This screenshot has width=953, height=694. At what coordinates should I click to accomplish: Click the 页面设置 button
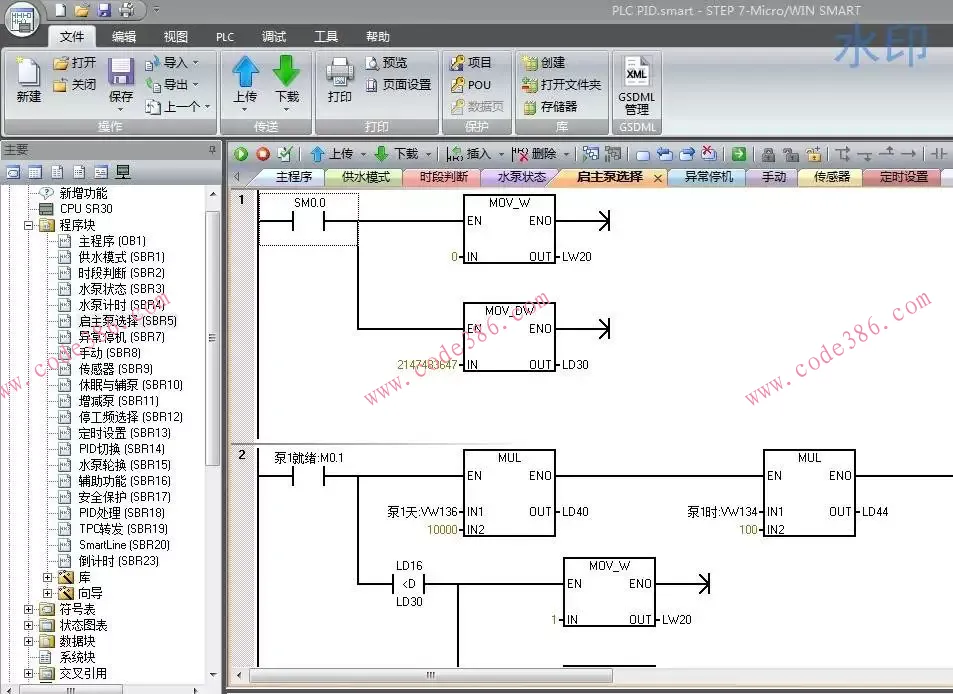pos(398,85)
